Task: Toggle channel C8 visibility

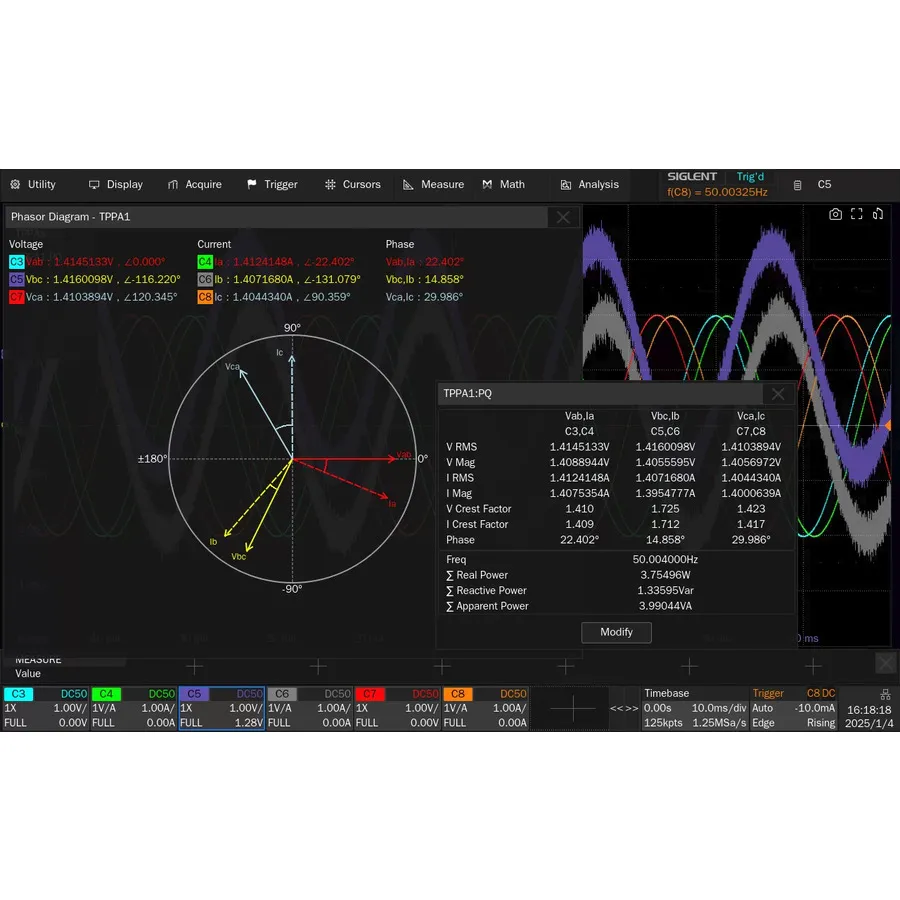Action: tap(457, 693)
